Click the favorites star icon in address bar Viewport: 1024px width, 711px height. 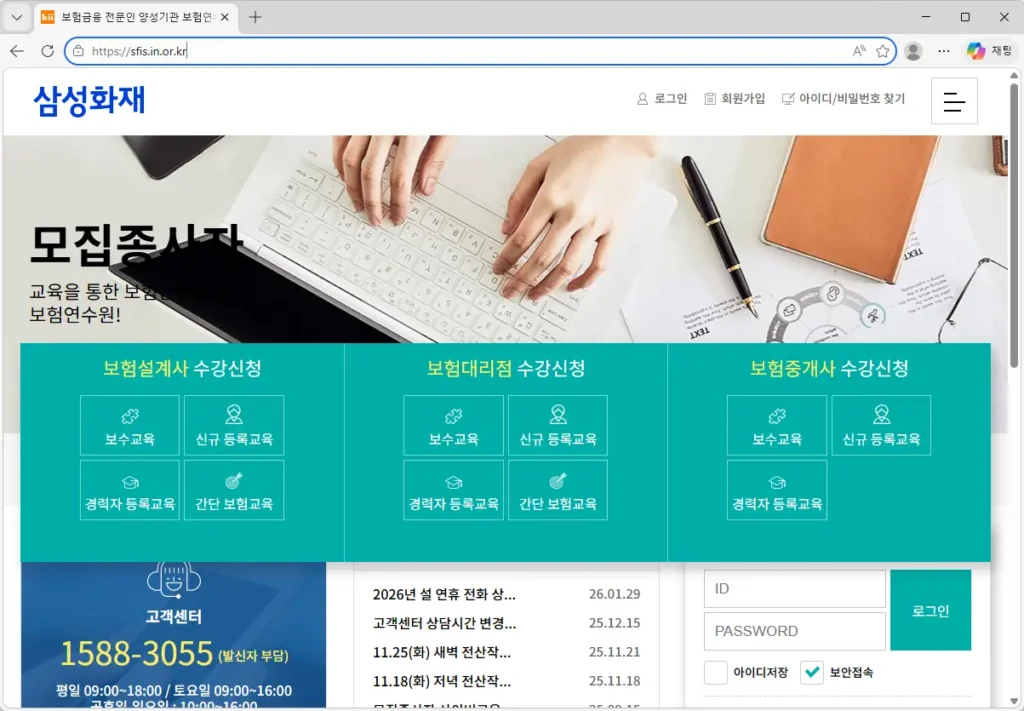(x=883, y=51)
